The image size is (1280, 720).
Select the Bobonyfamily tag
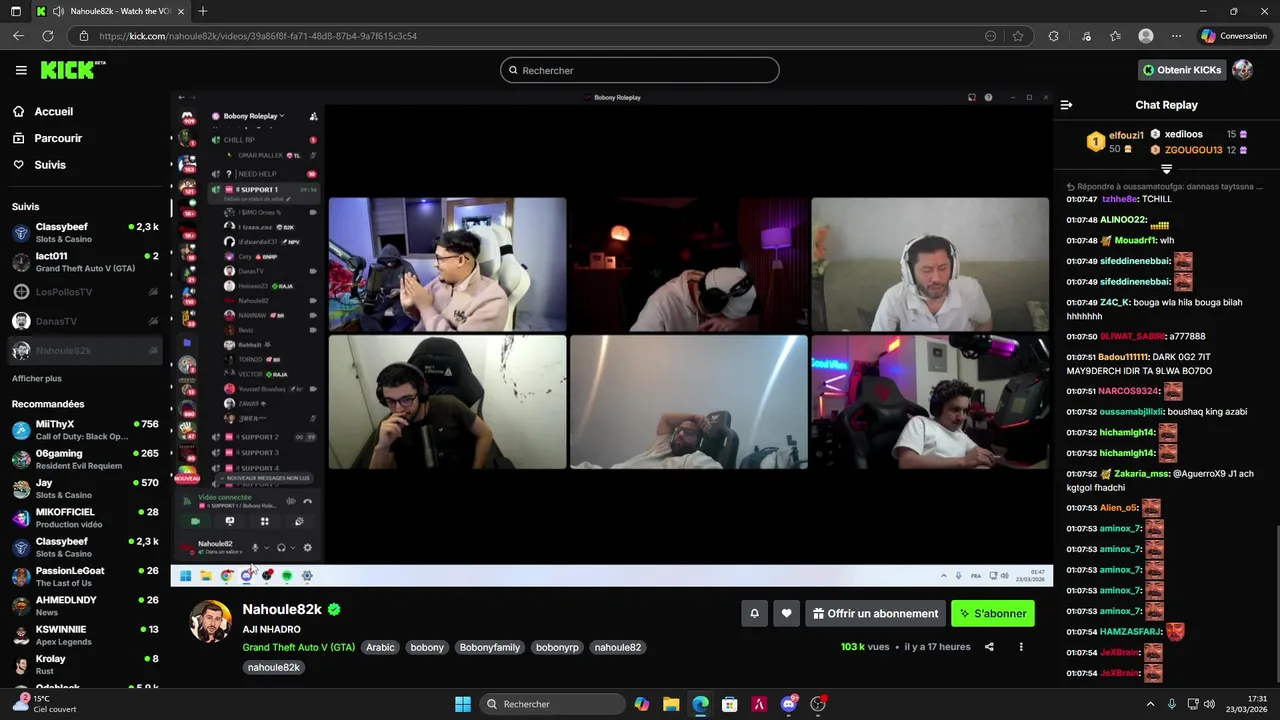click(490, 647)
